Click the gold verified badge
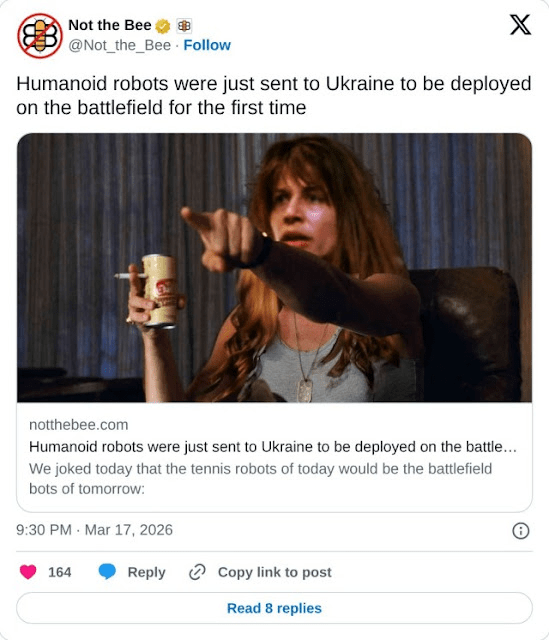The height and width of the screenshot is (640, 549). click(163, 26)
